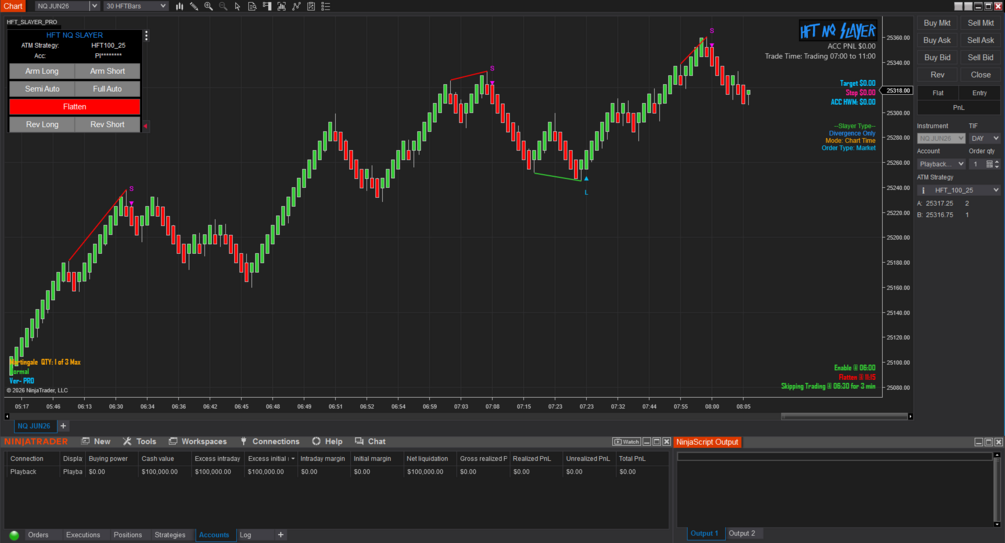Open the bar type chart style icon

pos(179,6)
